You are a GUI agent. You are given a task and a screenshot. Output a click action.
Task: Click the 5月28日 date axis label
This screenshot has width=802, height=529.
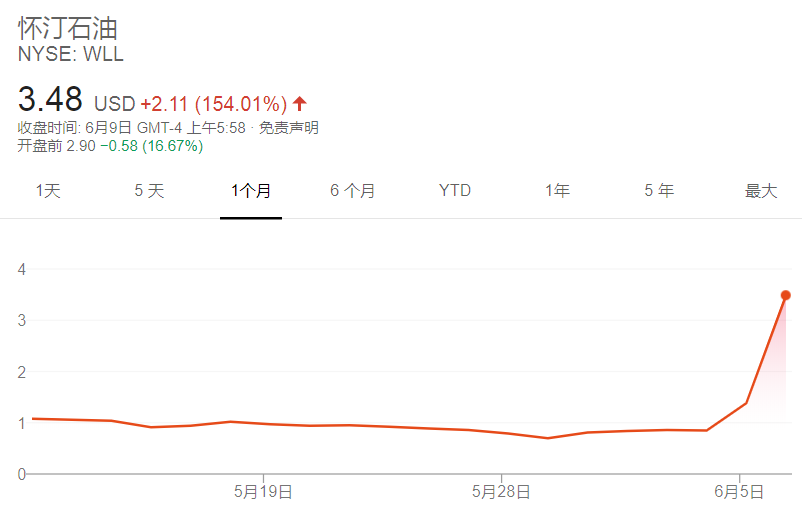[x=501, y=492]
